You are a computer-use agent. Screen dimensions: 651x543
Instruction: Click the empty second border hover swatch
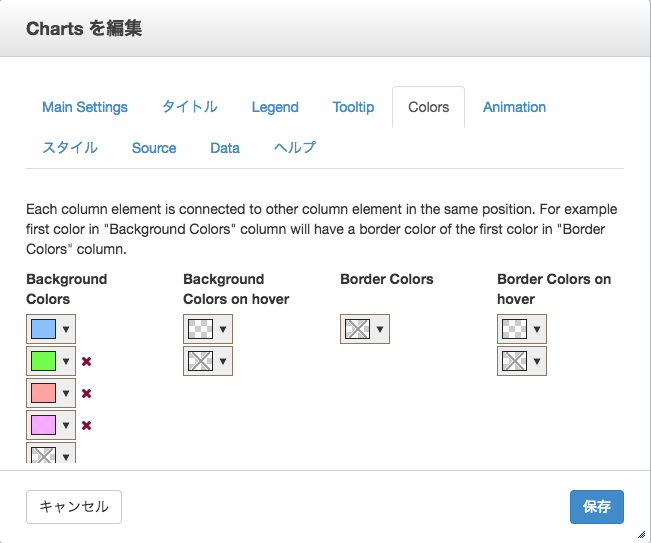514,361
